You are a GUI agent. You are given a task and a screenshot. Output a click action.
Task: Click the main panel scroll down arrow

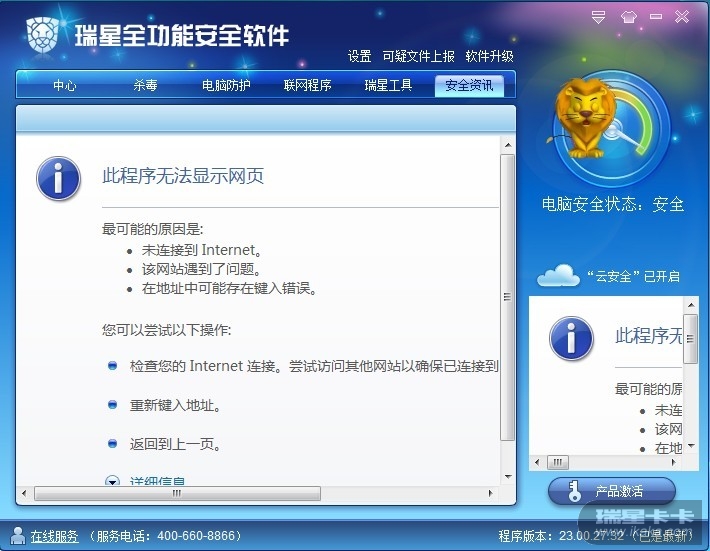[508, 477]
